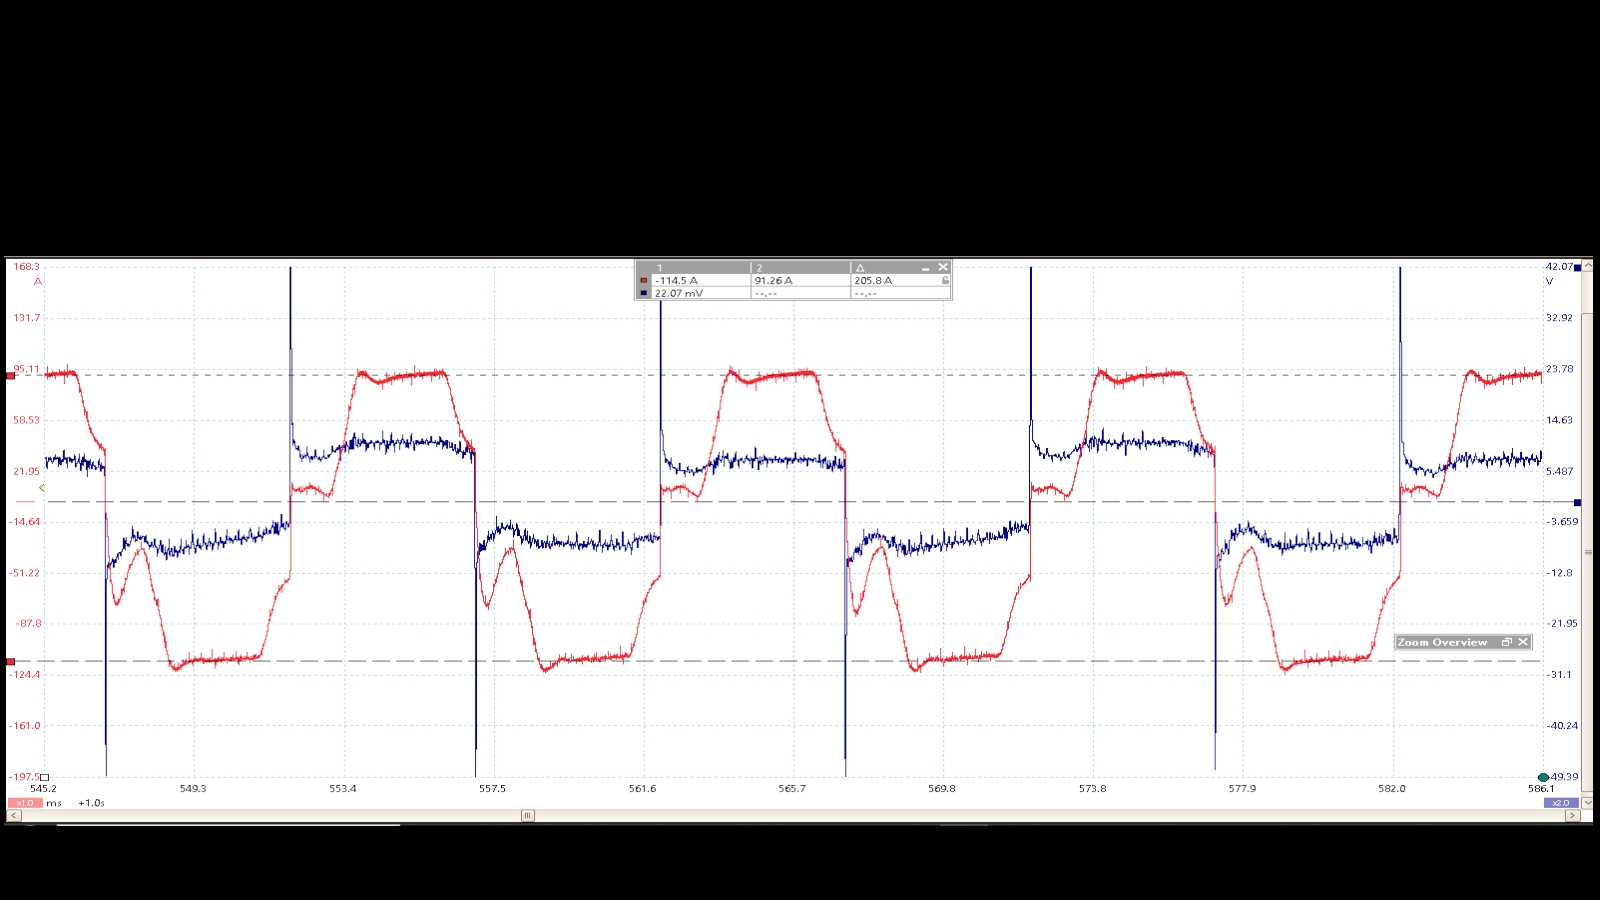Click the +1.0s time offset label

point(91,803)
